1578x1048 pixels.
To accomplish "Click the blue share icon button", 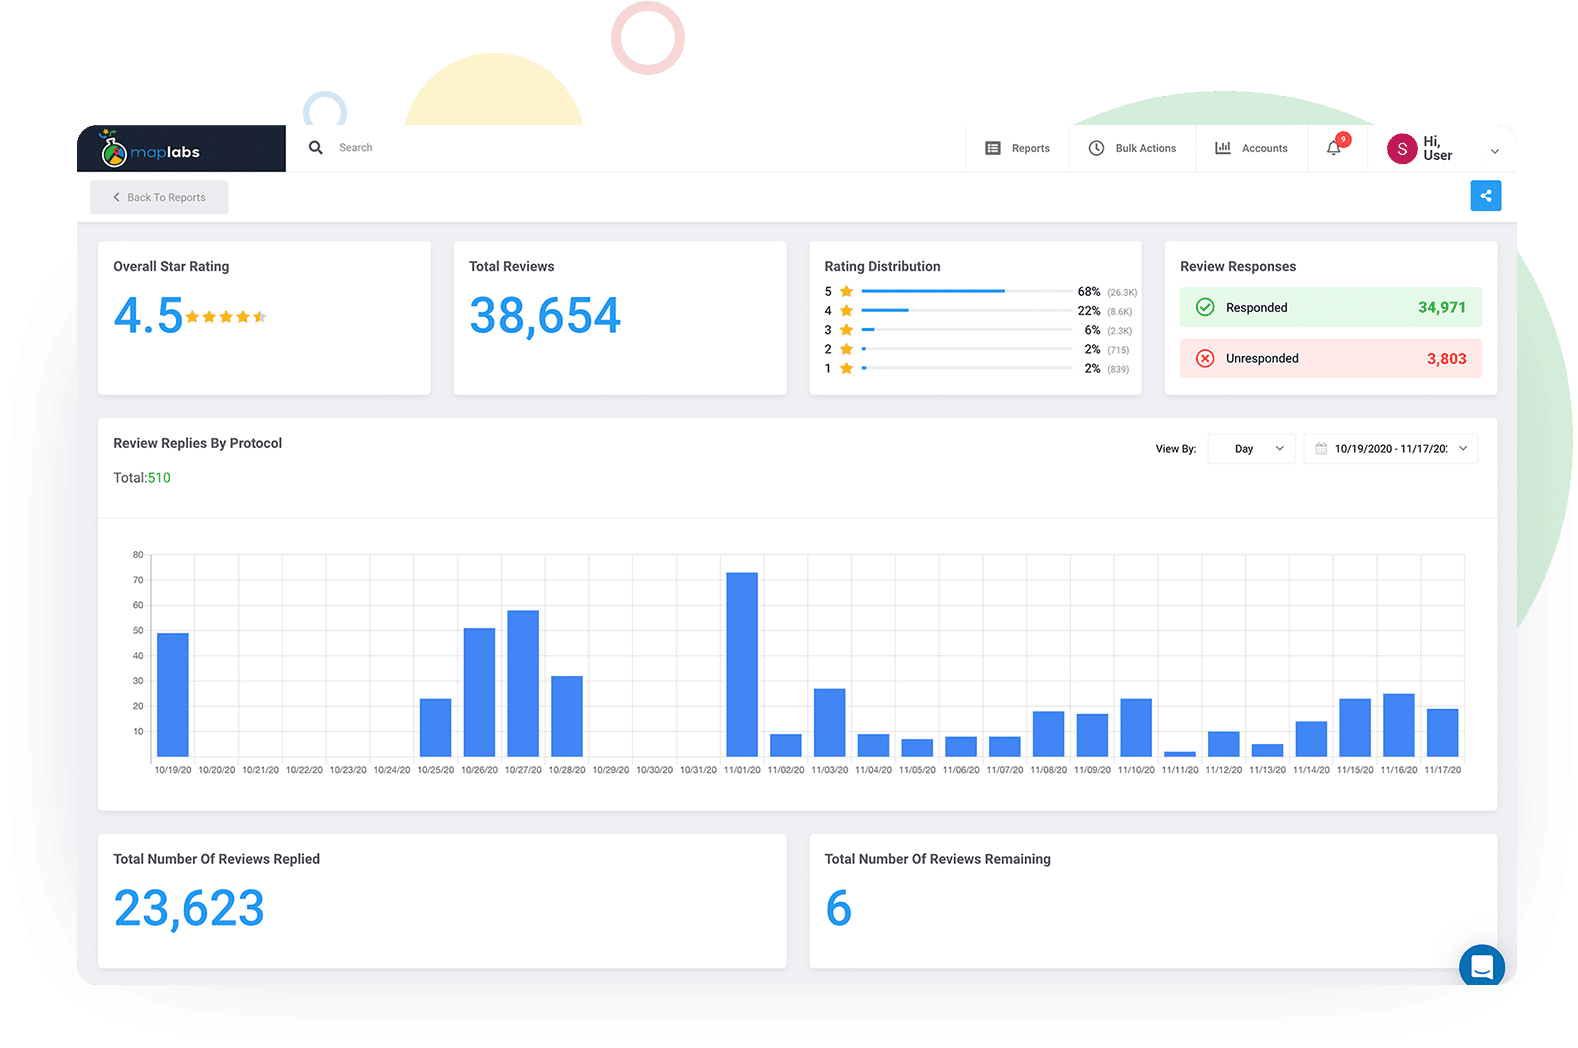I will (x=1485, y=196).
